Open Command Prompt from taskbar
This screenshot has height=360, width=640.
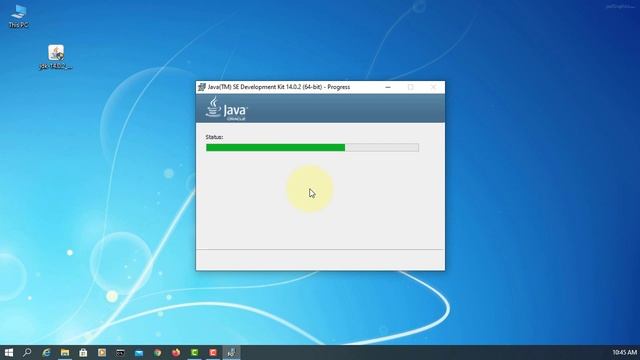pos(120,352)
